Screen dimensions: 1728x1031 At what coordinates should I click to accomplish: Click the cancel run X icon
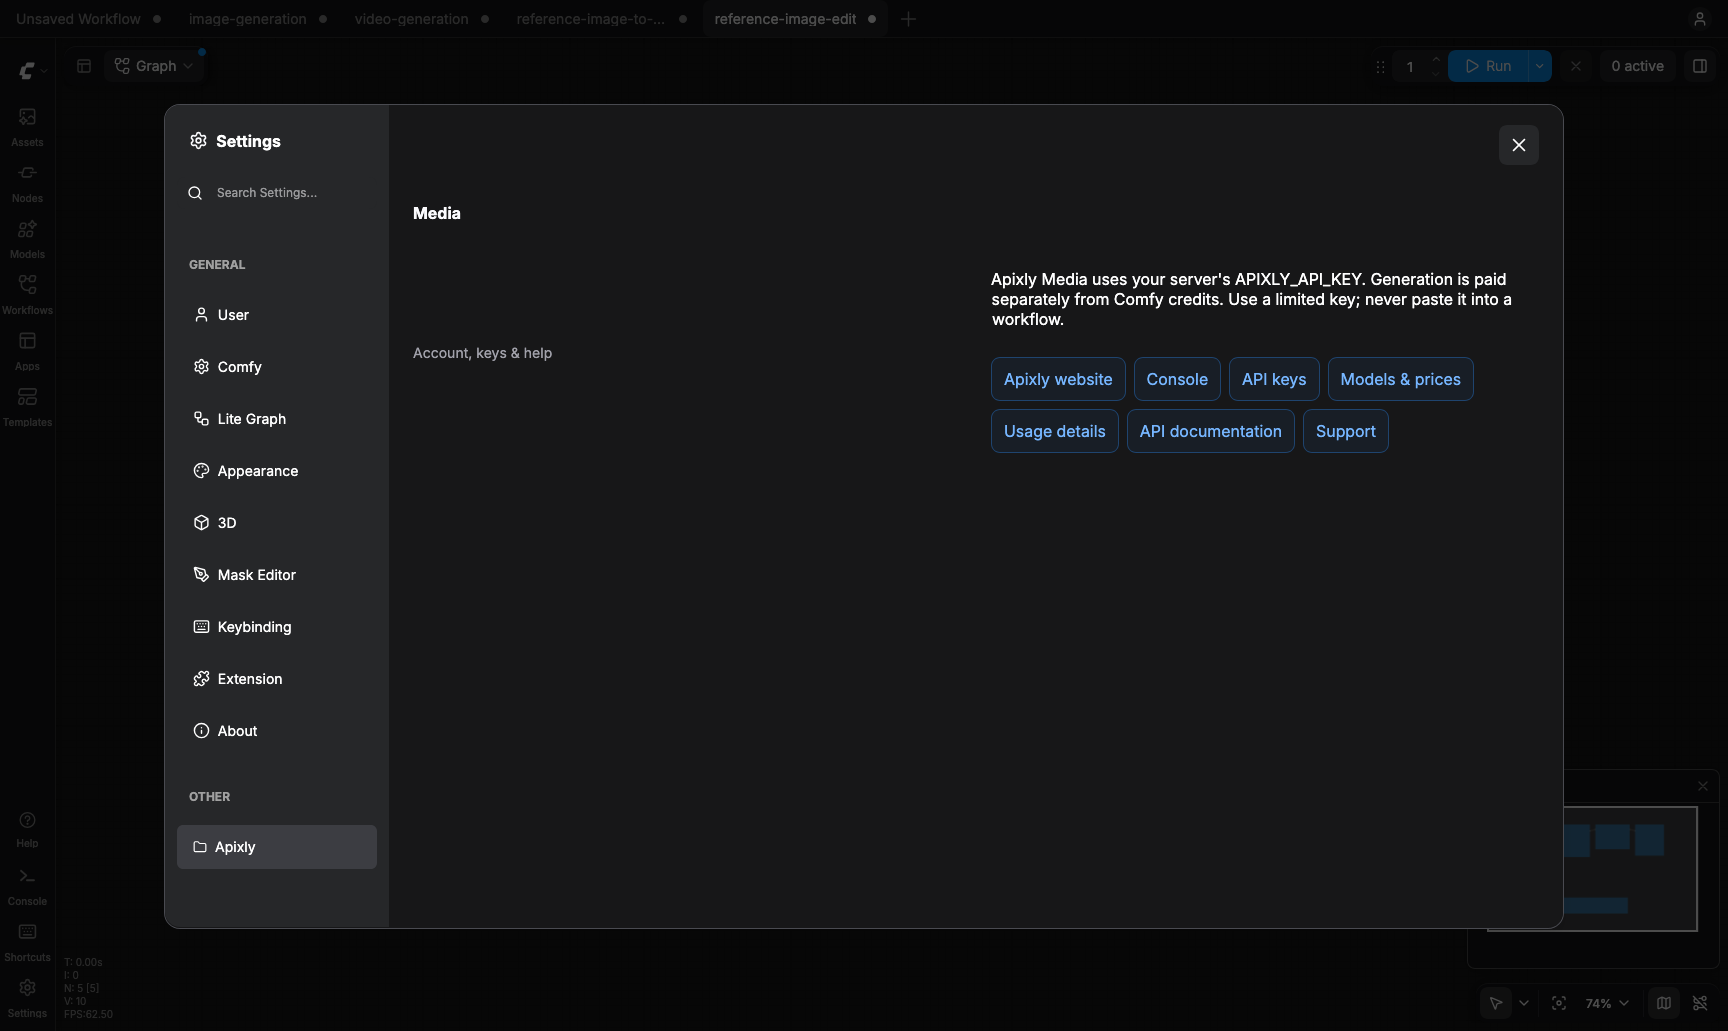(x=1576, y=66)
